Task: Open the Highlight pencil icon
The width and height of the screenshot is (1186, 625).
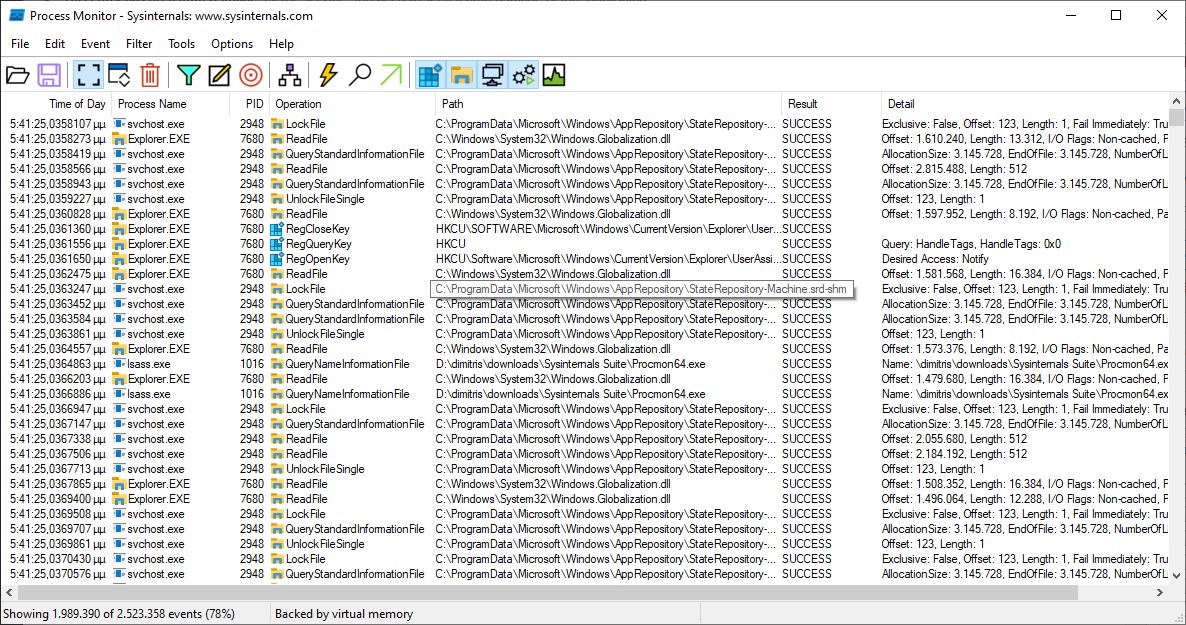Action: click(219, 75)
